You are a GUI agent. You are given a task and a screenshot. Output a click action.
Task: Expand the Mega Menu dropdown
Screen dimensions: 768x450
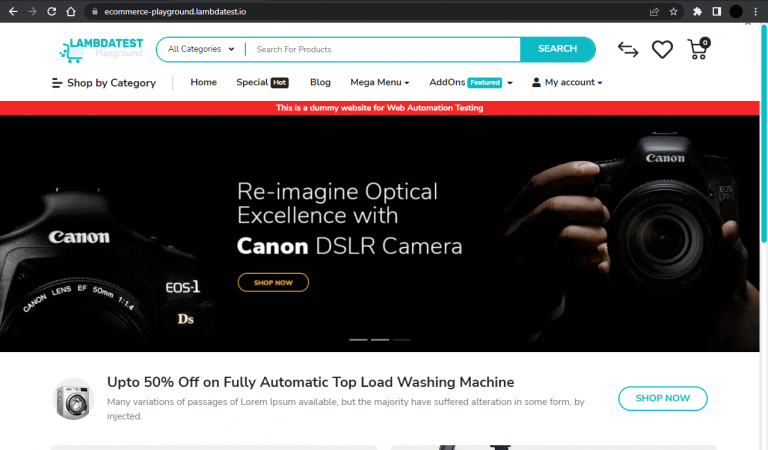pyautogui.click(x=379, y=82)
